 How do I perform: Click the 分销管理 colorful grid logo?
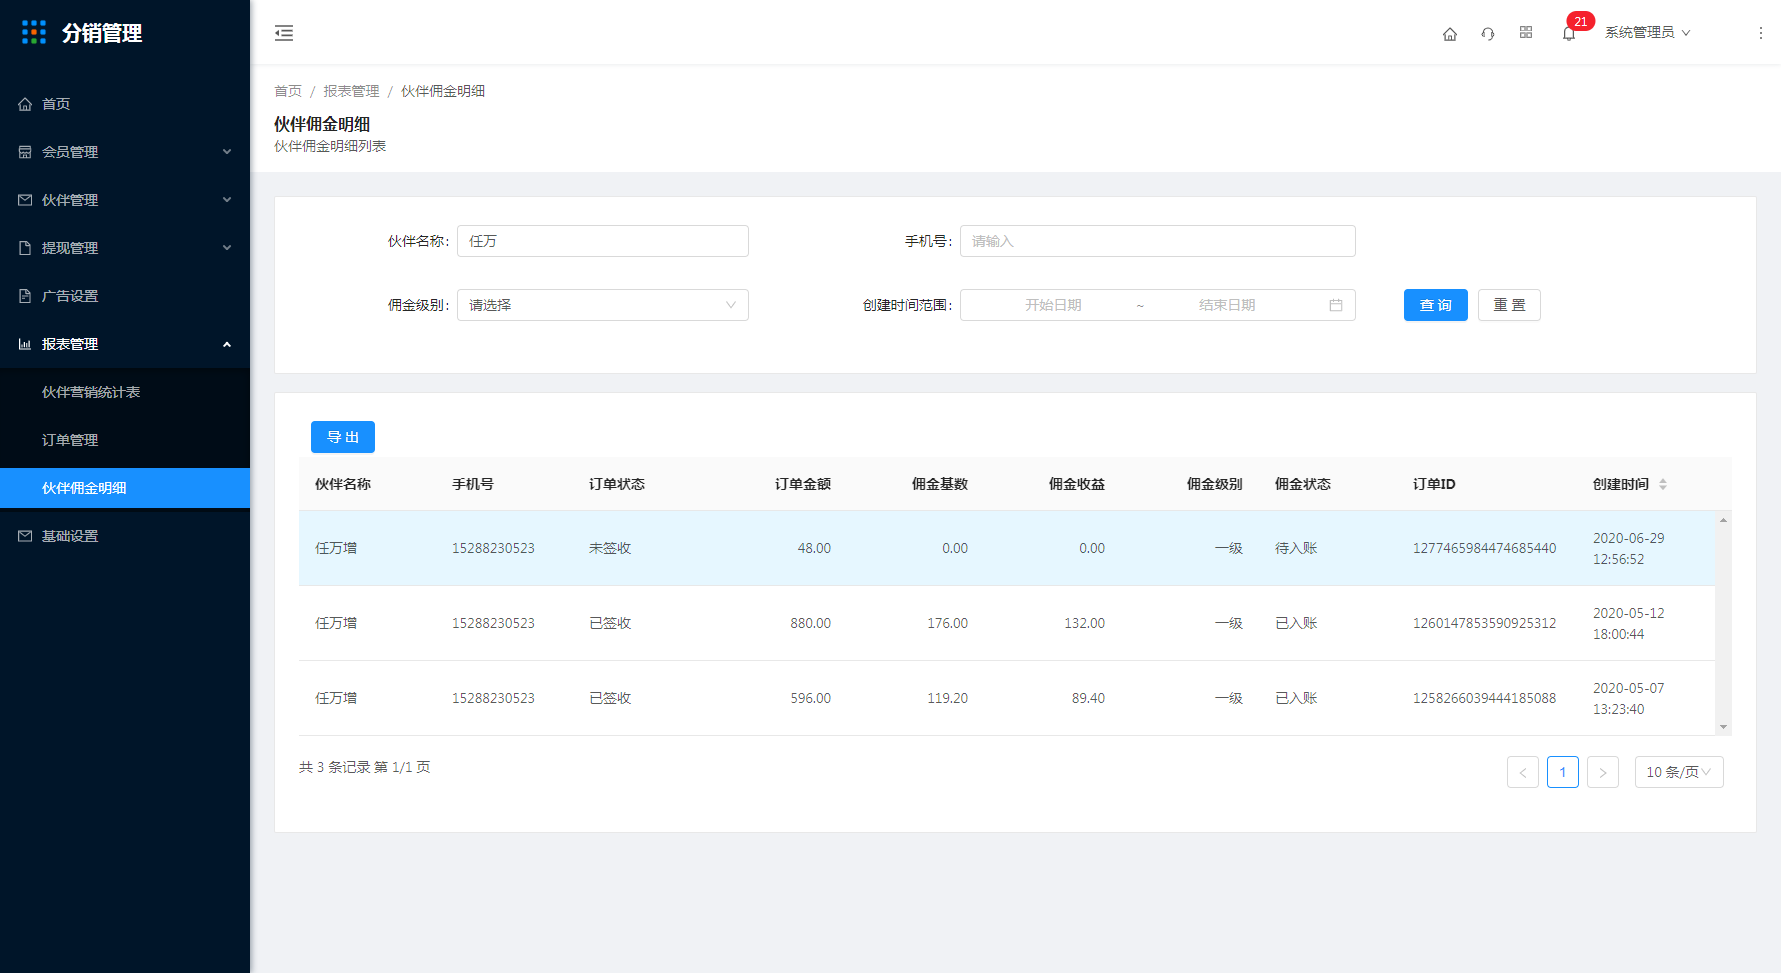(34, 33)
